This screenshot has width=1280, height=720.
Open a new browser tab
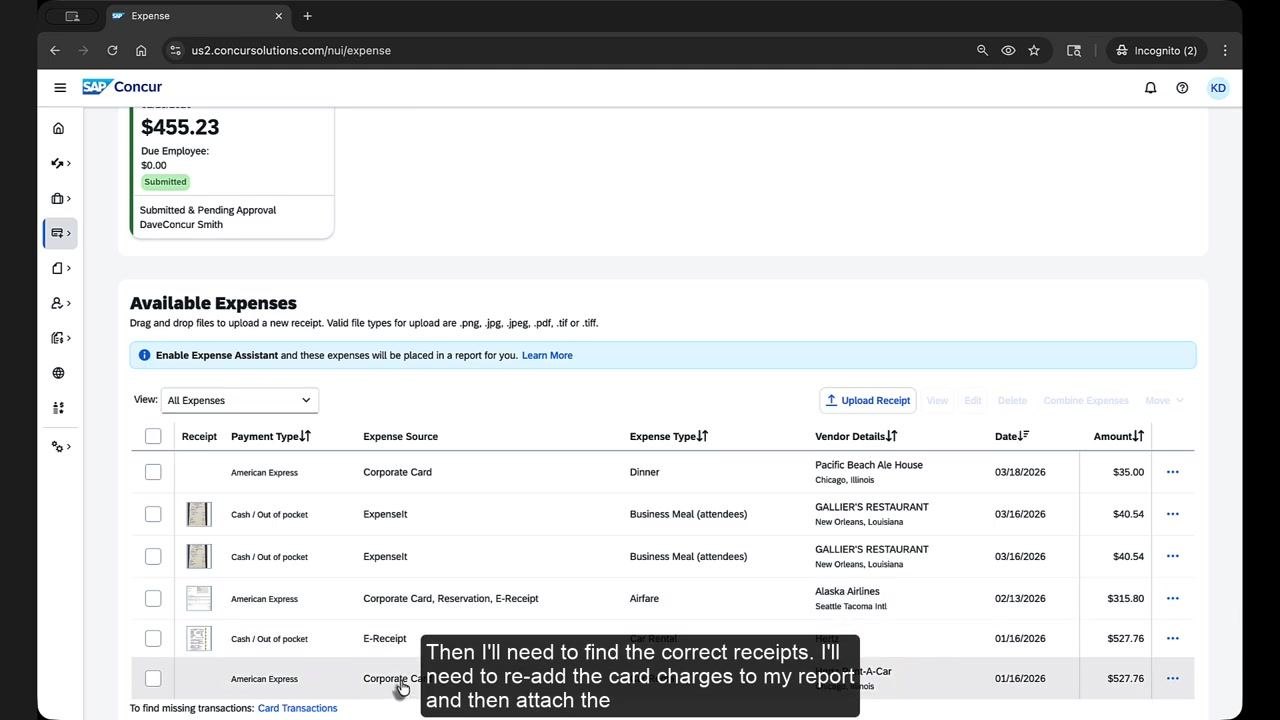307,16
